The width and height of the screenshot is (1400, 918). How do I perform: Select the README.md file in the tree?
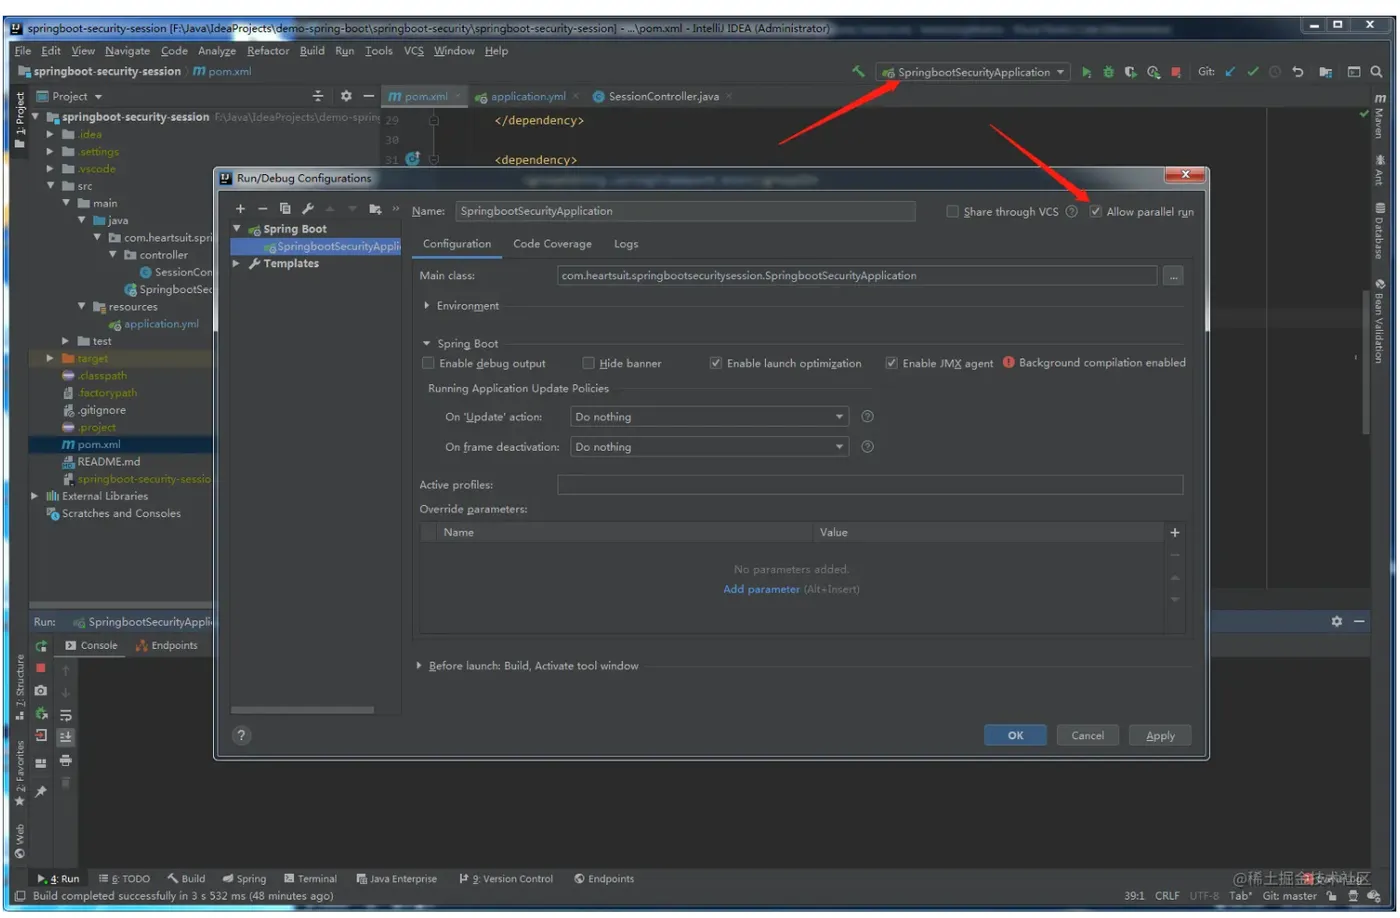tap(109, 462)
